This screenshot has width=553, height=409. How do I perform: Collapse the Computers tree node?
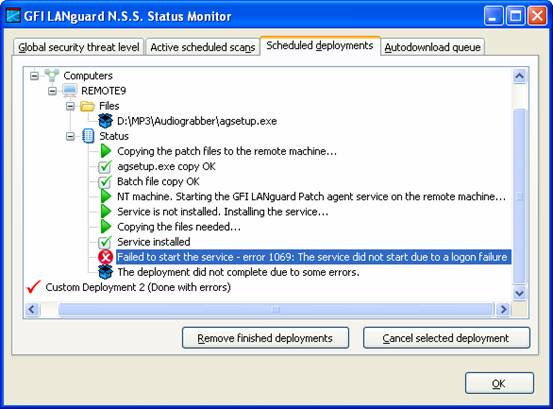[x=34, y=76]
